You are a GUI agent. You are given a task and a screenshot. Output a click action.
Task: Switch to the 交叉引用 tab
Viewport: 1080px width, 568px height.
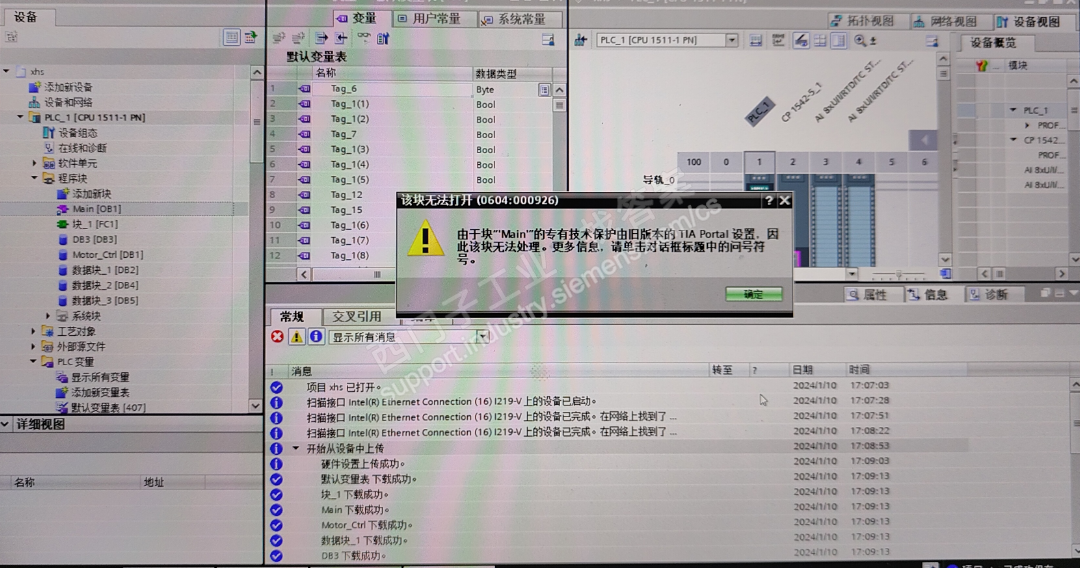pyautogui.click(x=357, y=316)
